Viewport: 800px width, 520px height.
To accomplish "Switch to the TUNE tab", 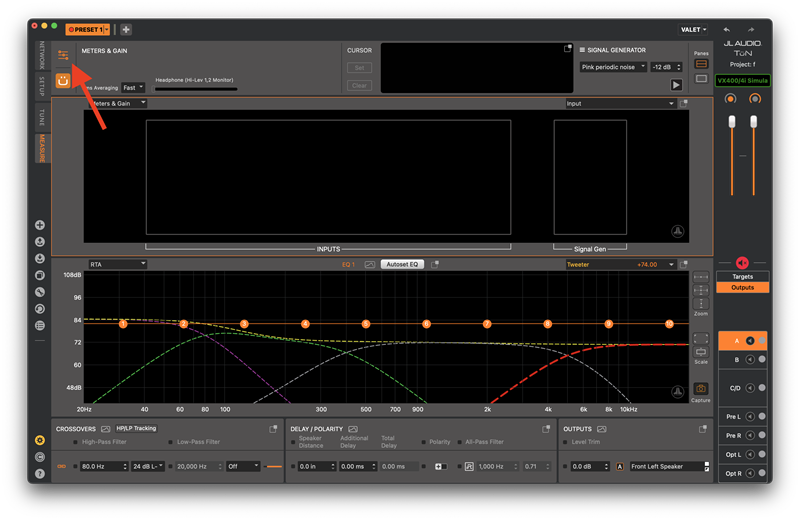I will 42,117.
